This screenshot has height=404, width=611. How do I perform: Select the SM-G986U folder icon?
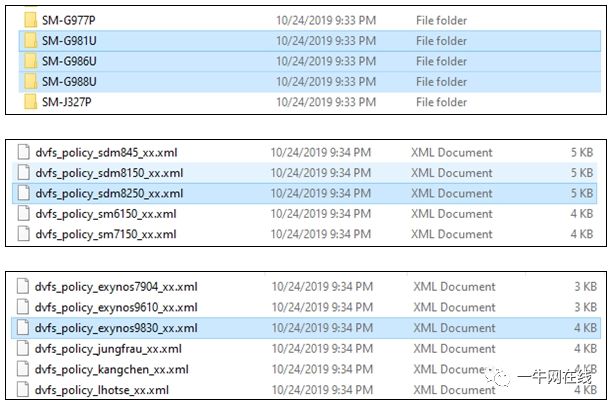[30, 61]
